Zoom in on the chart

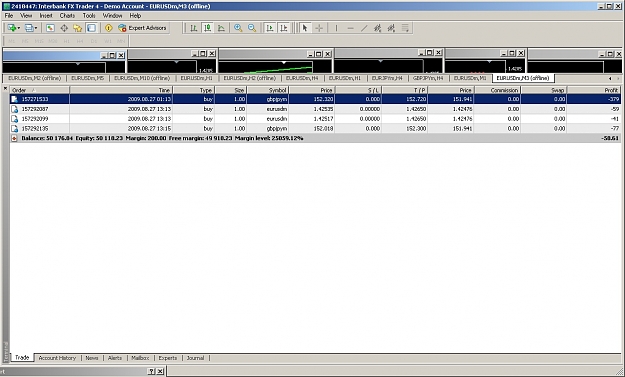tap(238, 28)
